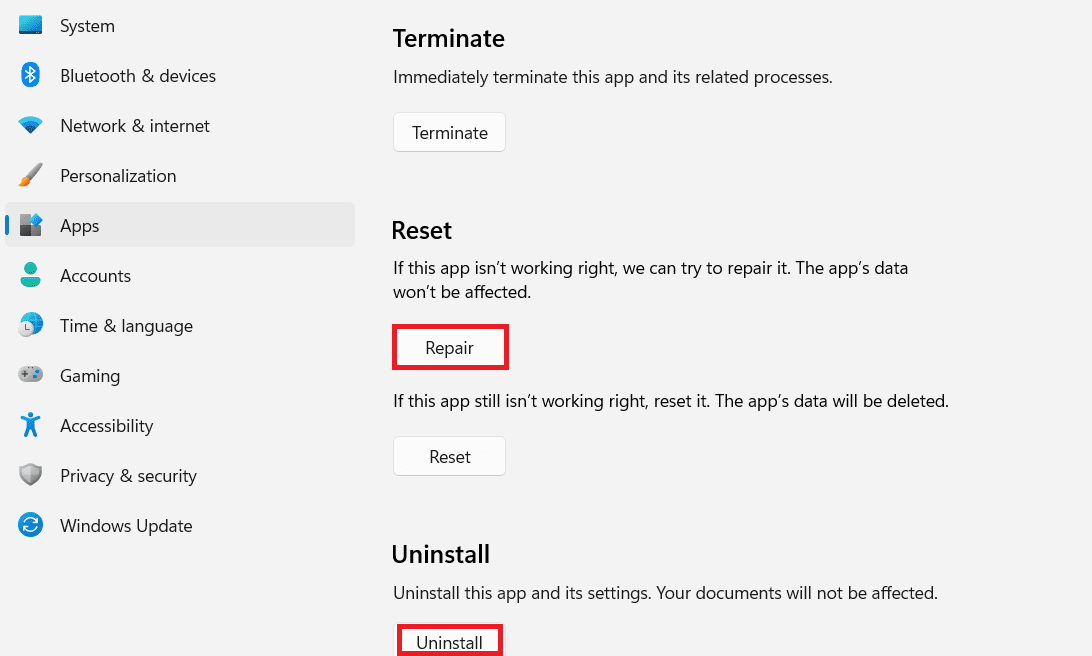Click the Terminate button
The width and height of the screenshot is (1092, 656).
[x=449, y=132]
